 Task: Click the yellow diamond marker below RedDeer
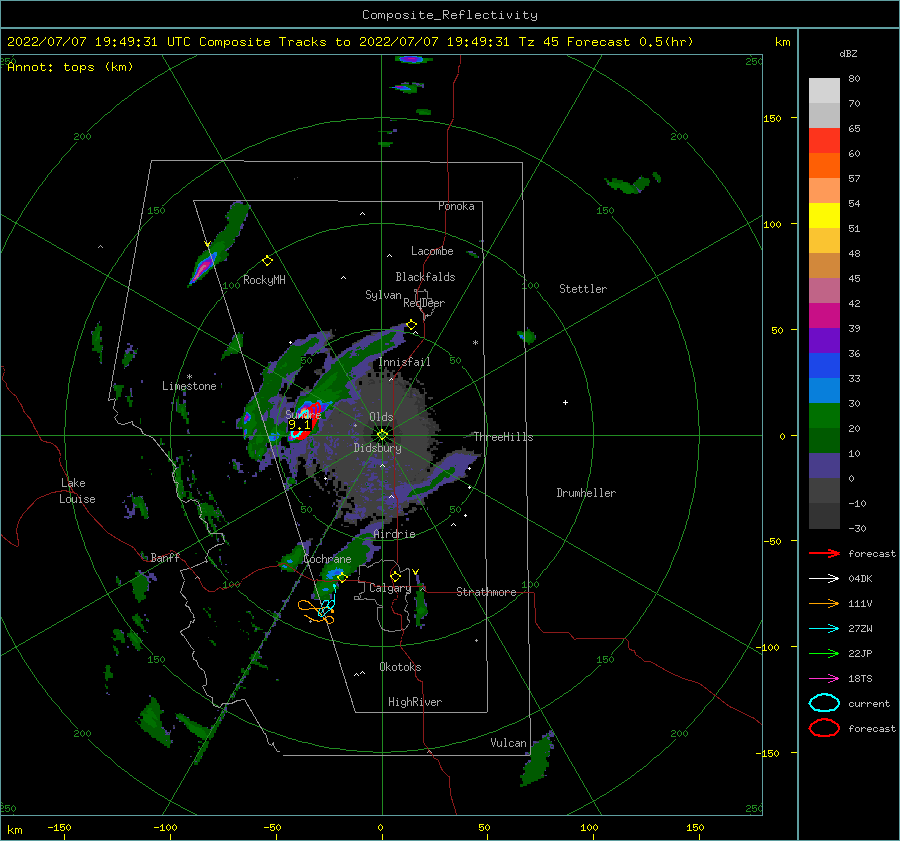pyautogui.click(x=412, y=325)
